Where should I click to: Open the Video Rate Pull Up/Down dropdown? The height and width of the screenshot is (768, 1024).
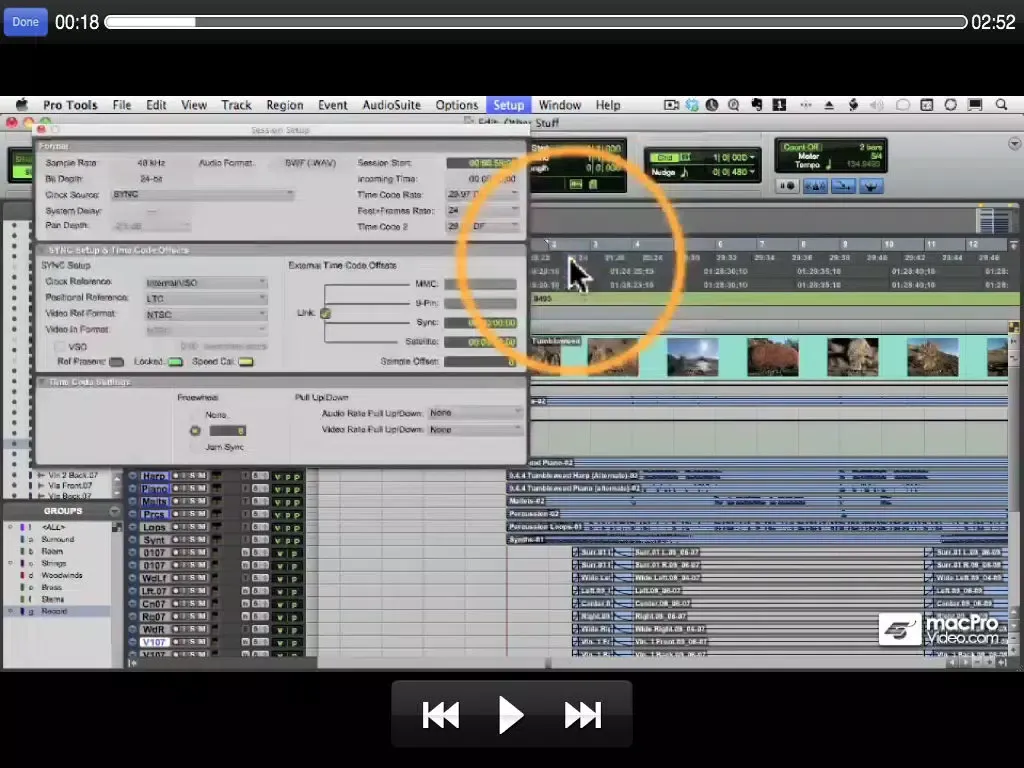coord(475,429)
